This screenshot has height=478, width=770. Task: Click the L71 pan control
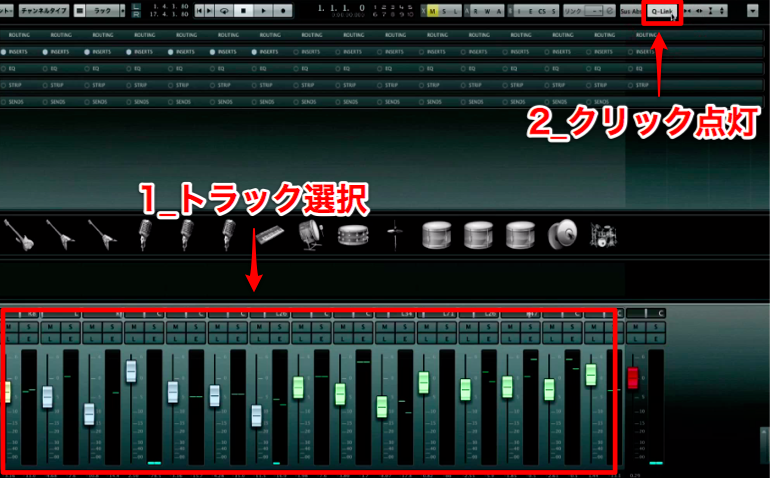[x=437, y=313]
